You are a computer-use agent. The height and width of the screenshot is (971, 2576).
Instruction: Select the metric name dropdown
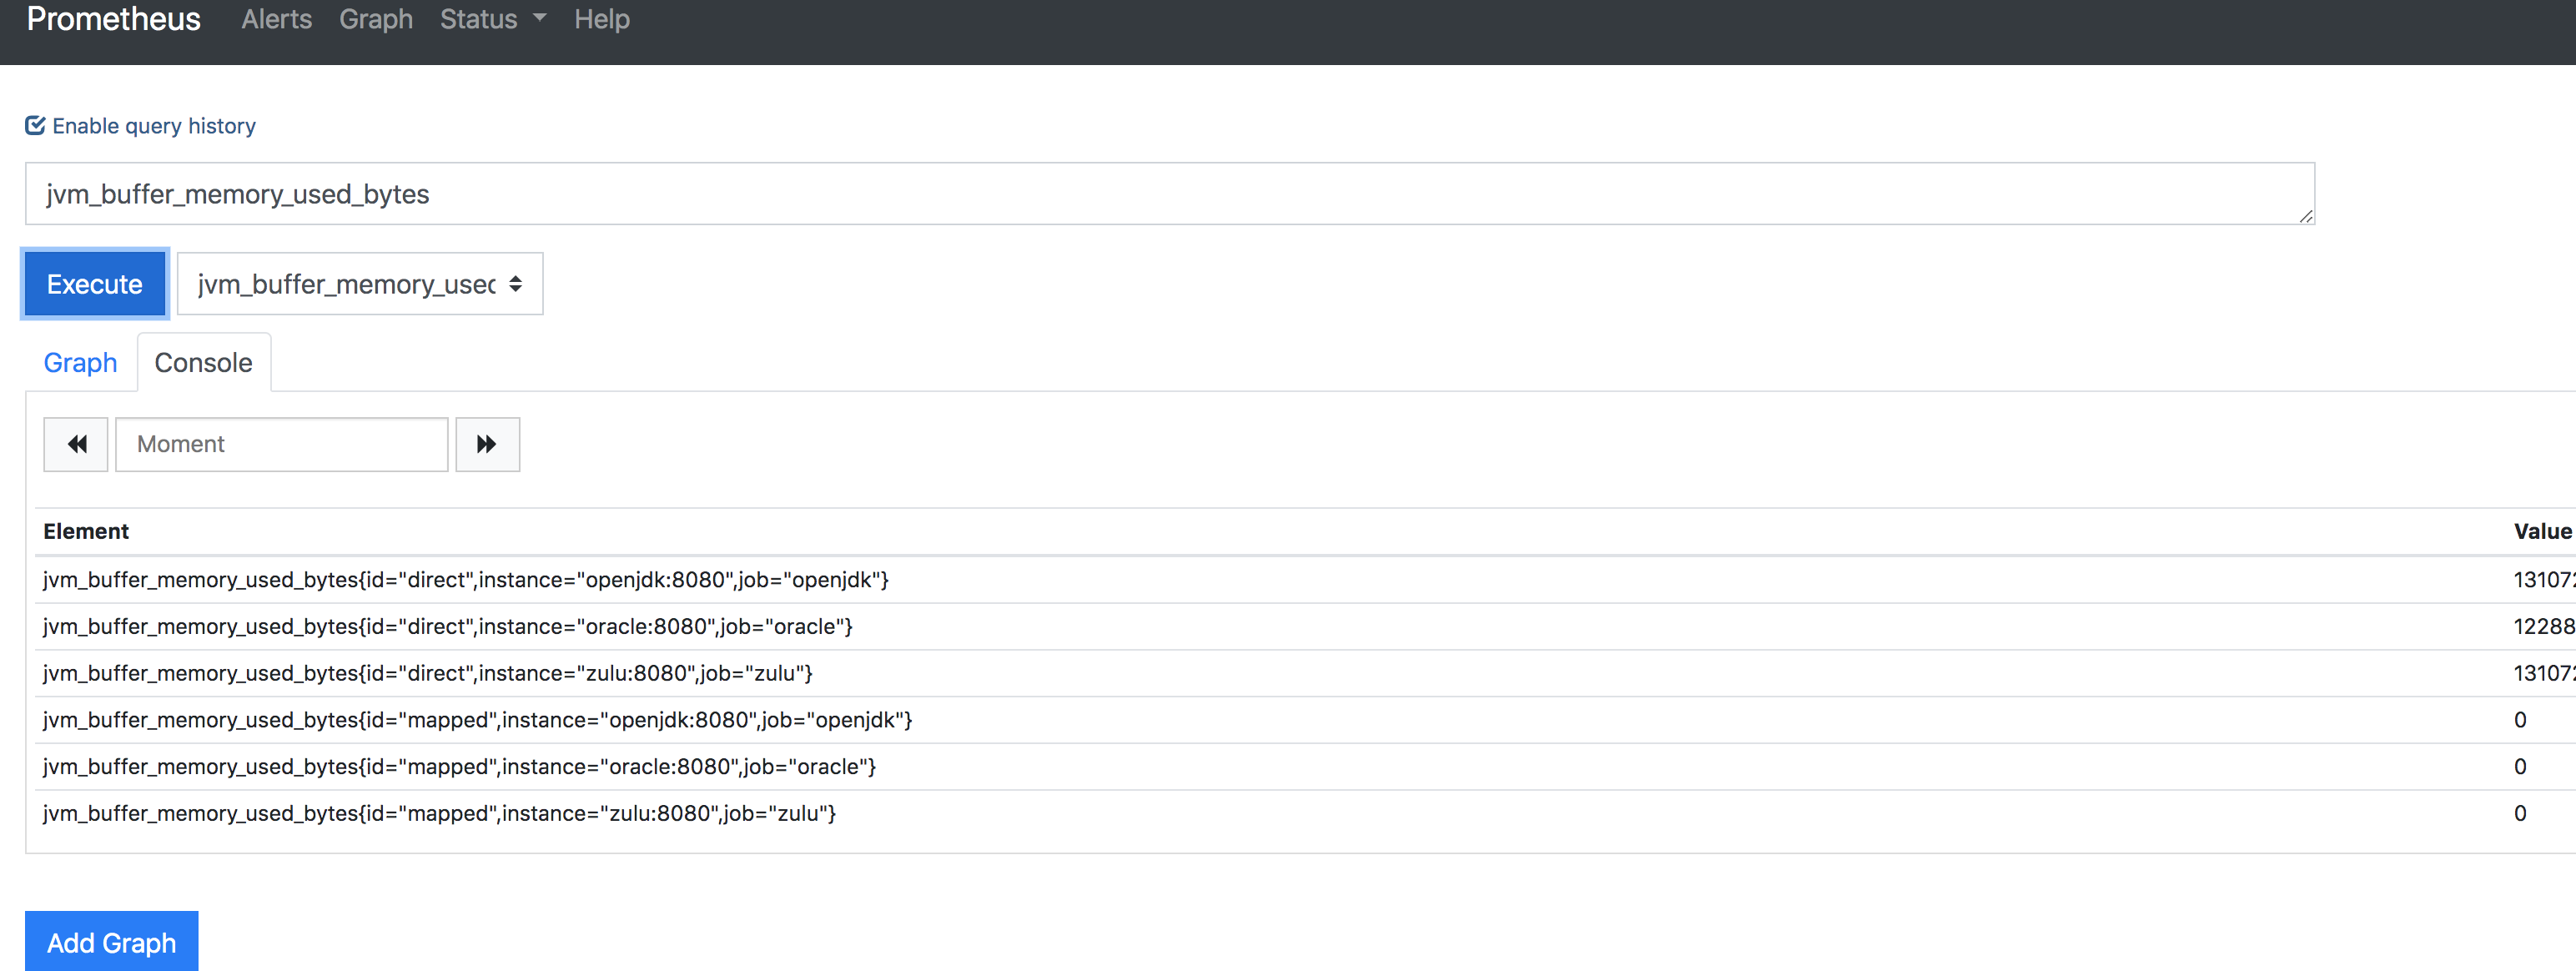pyautogui.click(x=355, y=283)
